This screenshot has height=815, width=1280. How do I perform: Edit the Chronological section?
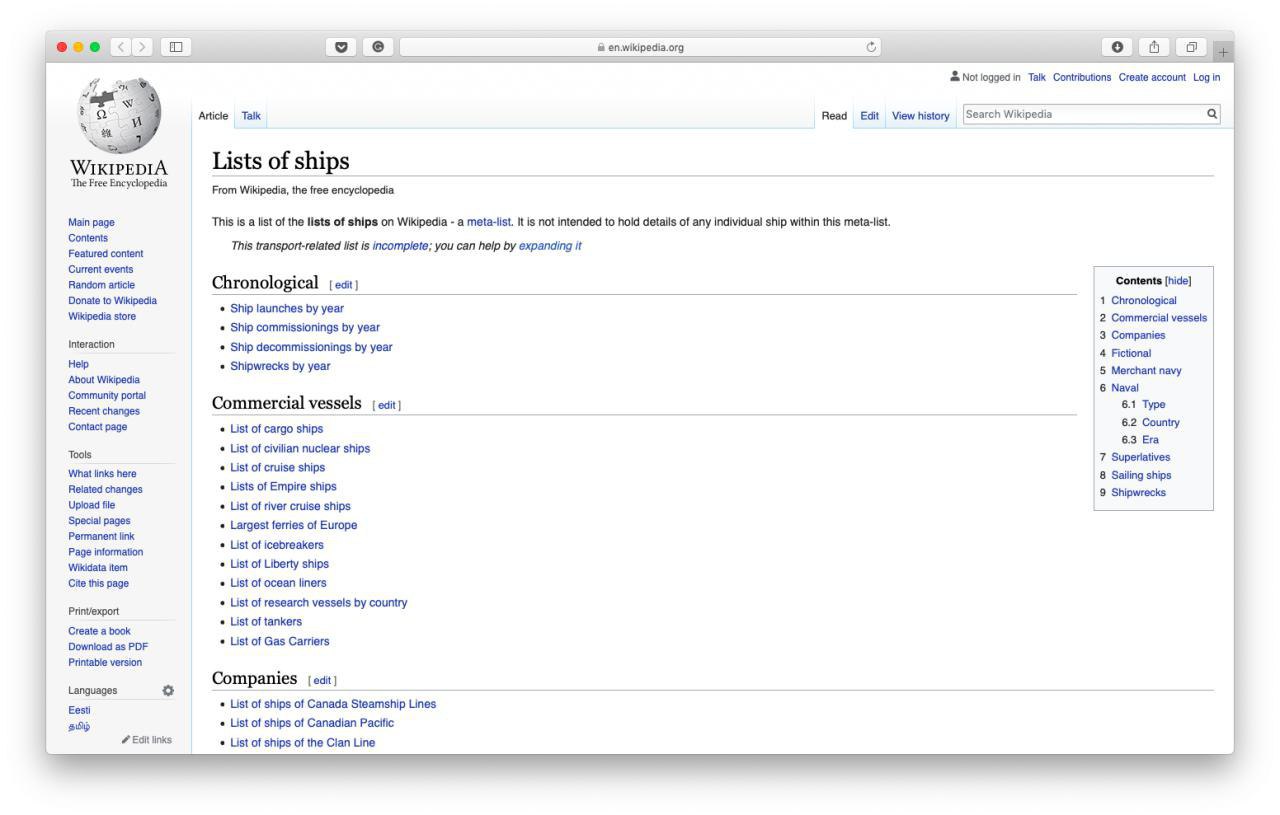tap(342, 285)
